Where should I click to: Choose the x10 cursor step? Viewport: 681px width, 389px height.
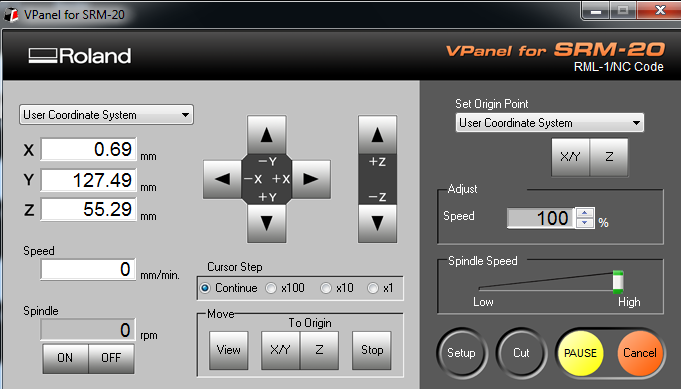point(337,288)
